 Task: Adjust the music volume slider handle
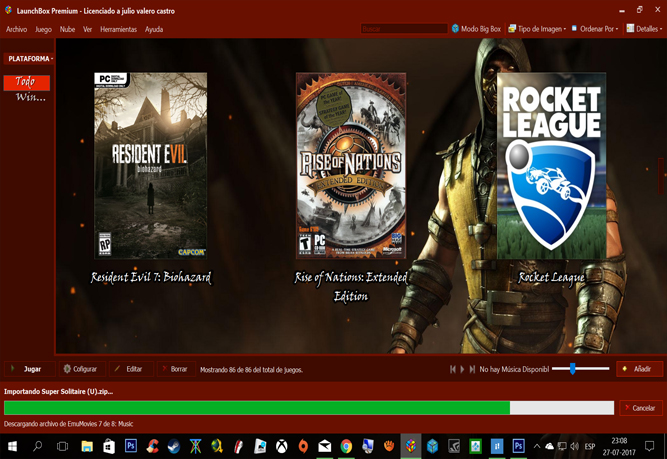coord(573,368)
